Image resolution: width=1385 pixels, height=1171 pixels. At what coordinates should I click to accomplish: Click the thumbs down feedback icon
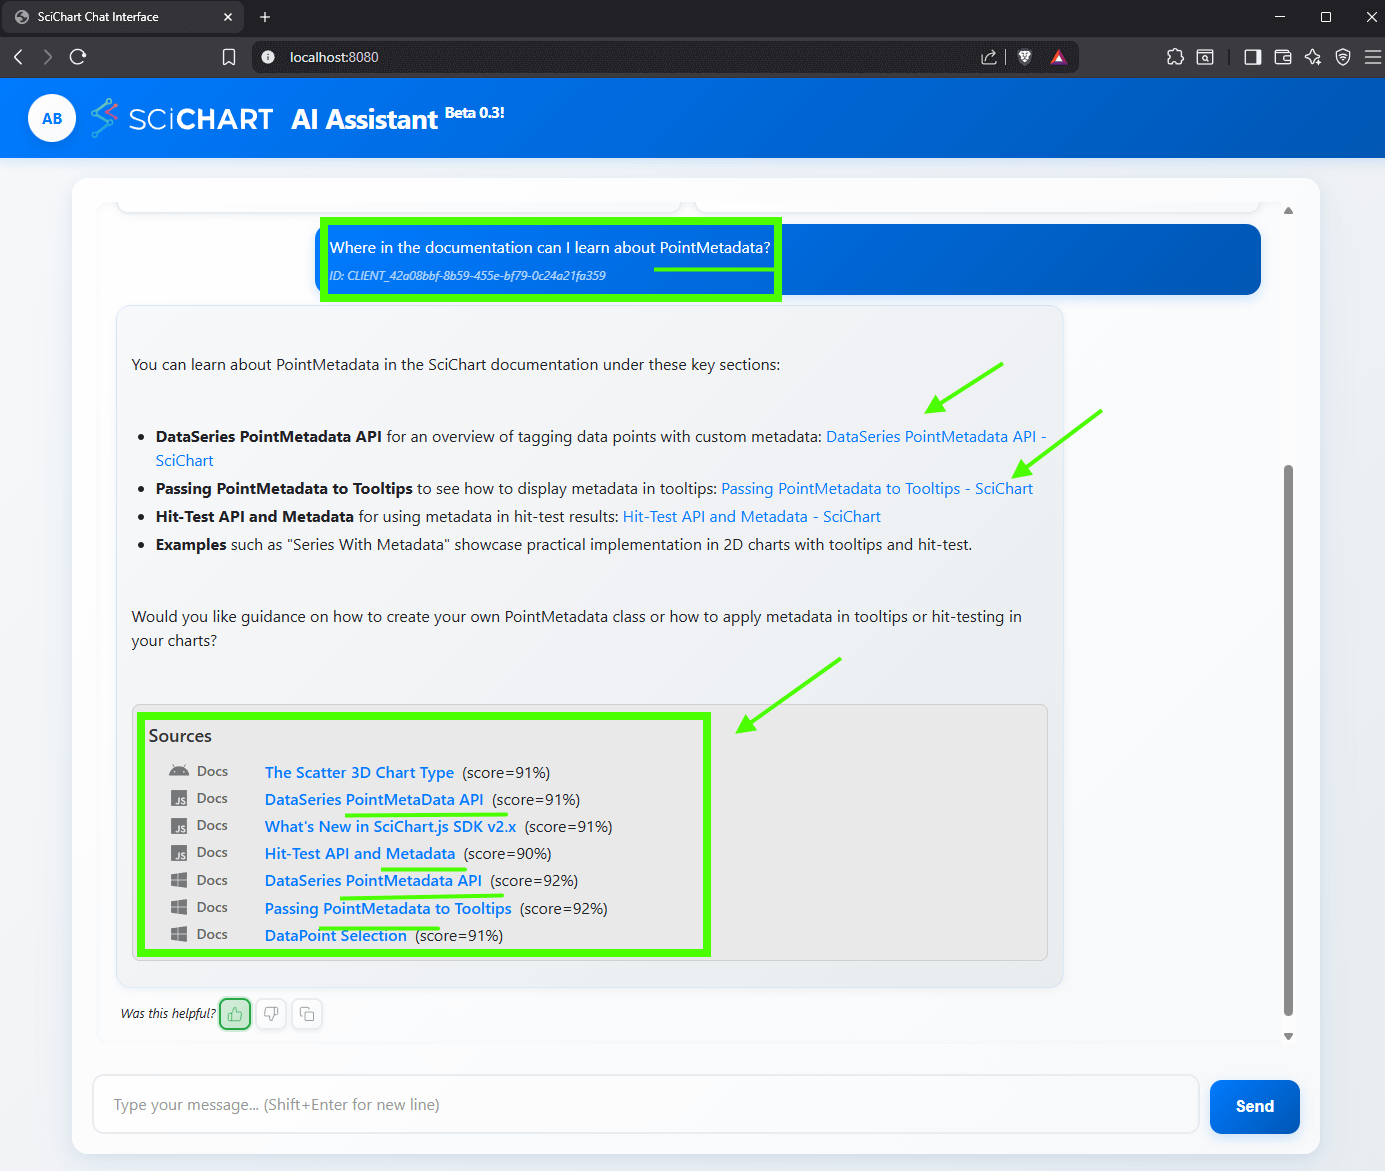click(x=271, y=1014)
